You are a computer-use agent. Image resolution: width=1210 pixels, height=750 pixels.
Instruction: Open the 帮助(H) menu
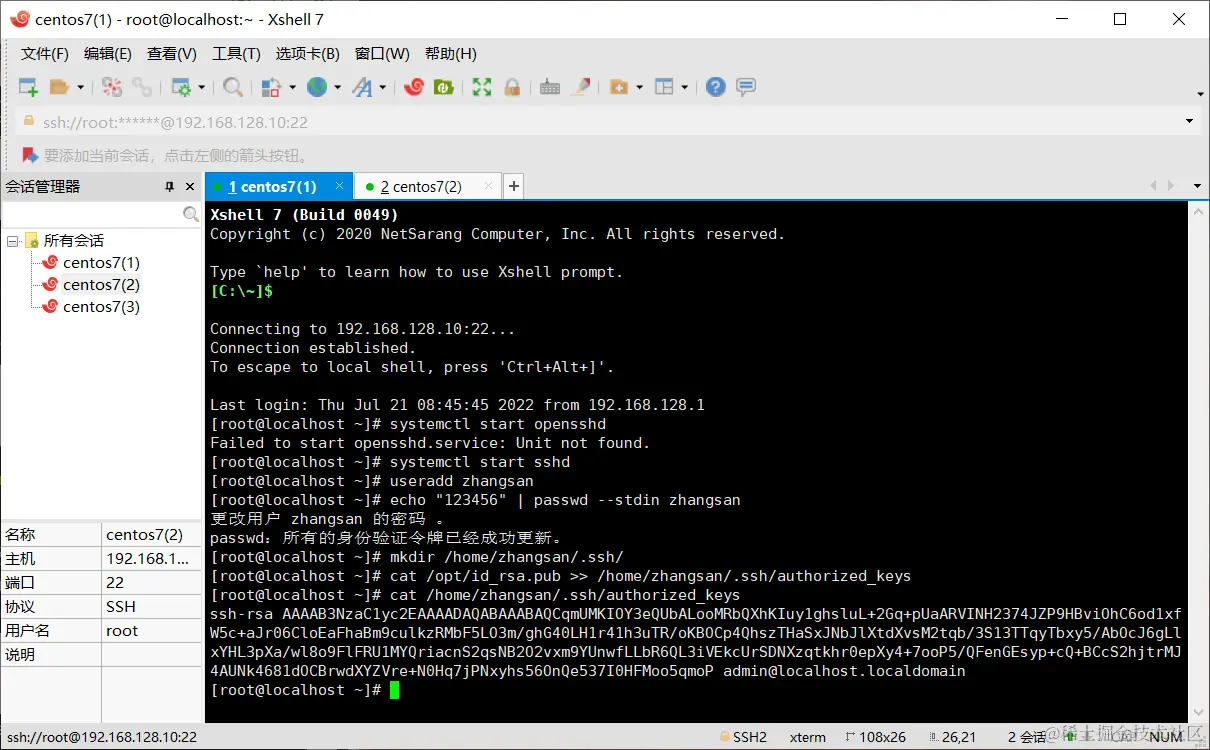tap(451, 54)
